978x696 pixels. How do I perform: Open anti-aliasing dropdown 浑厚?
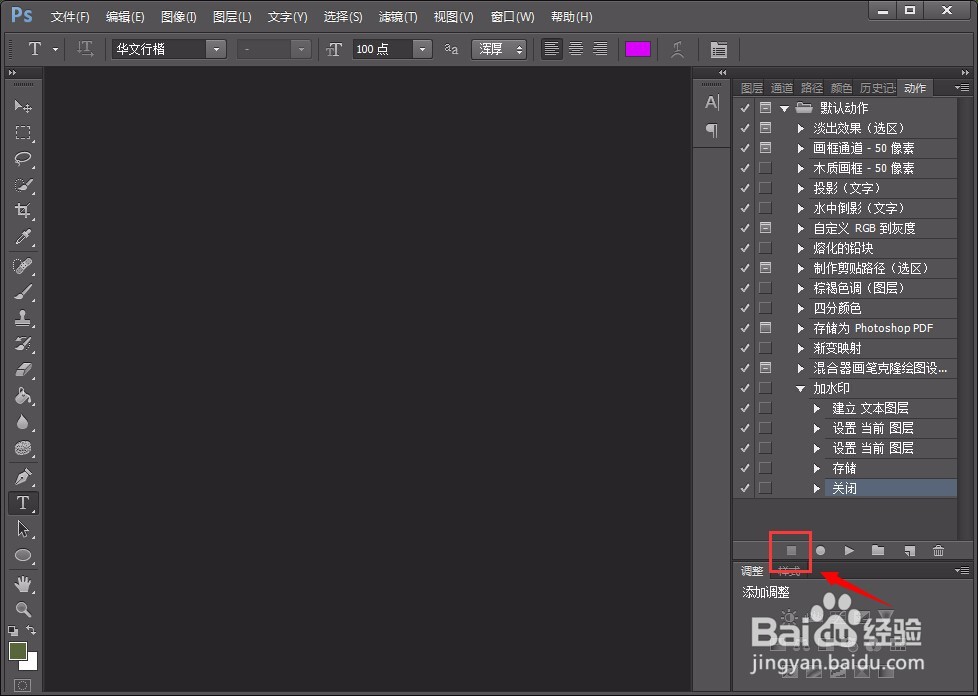click(x=499, y=49)
